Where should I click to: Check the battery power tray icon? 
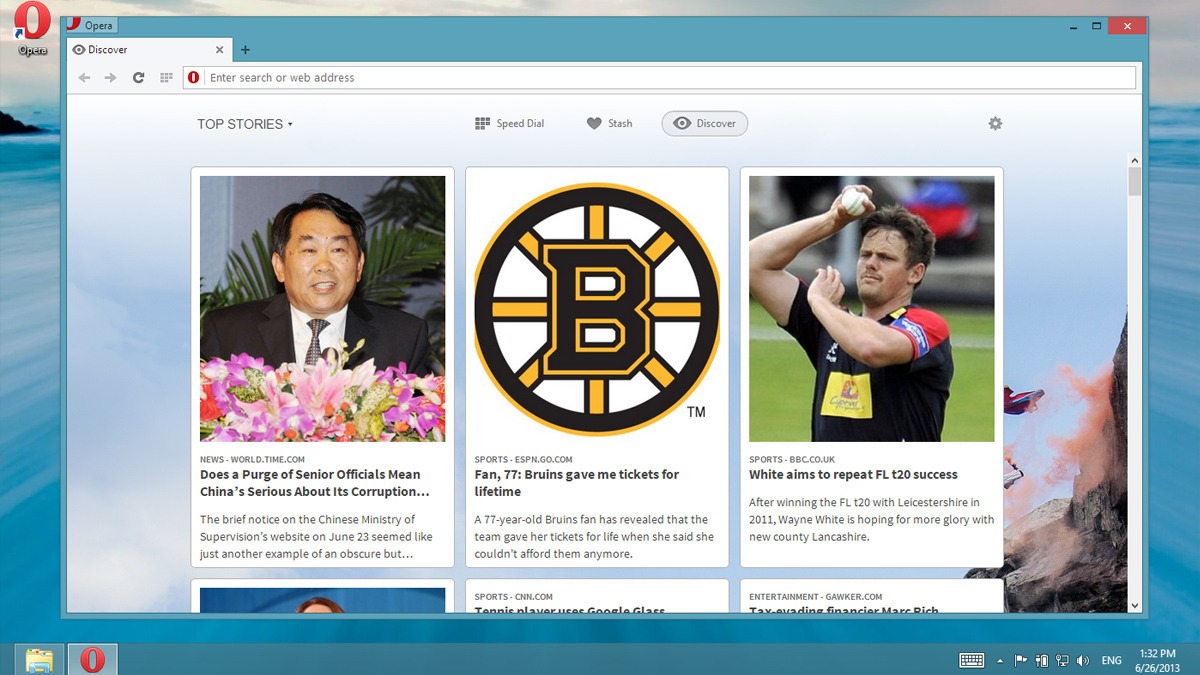1042,660
